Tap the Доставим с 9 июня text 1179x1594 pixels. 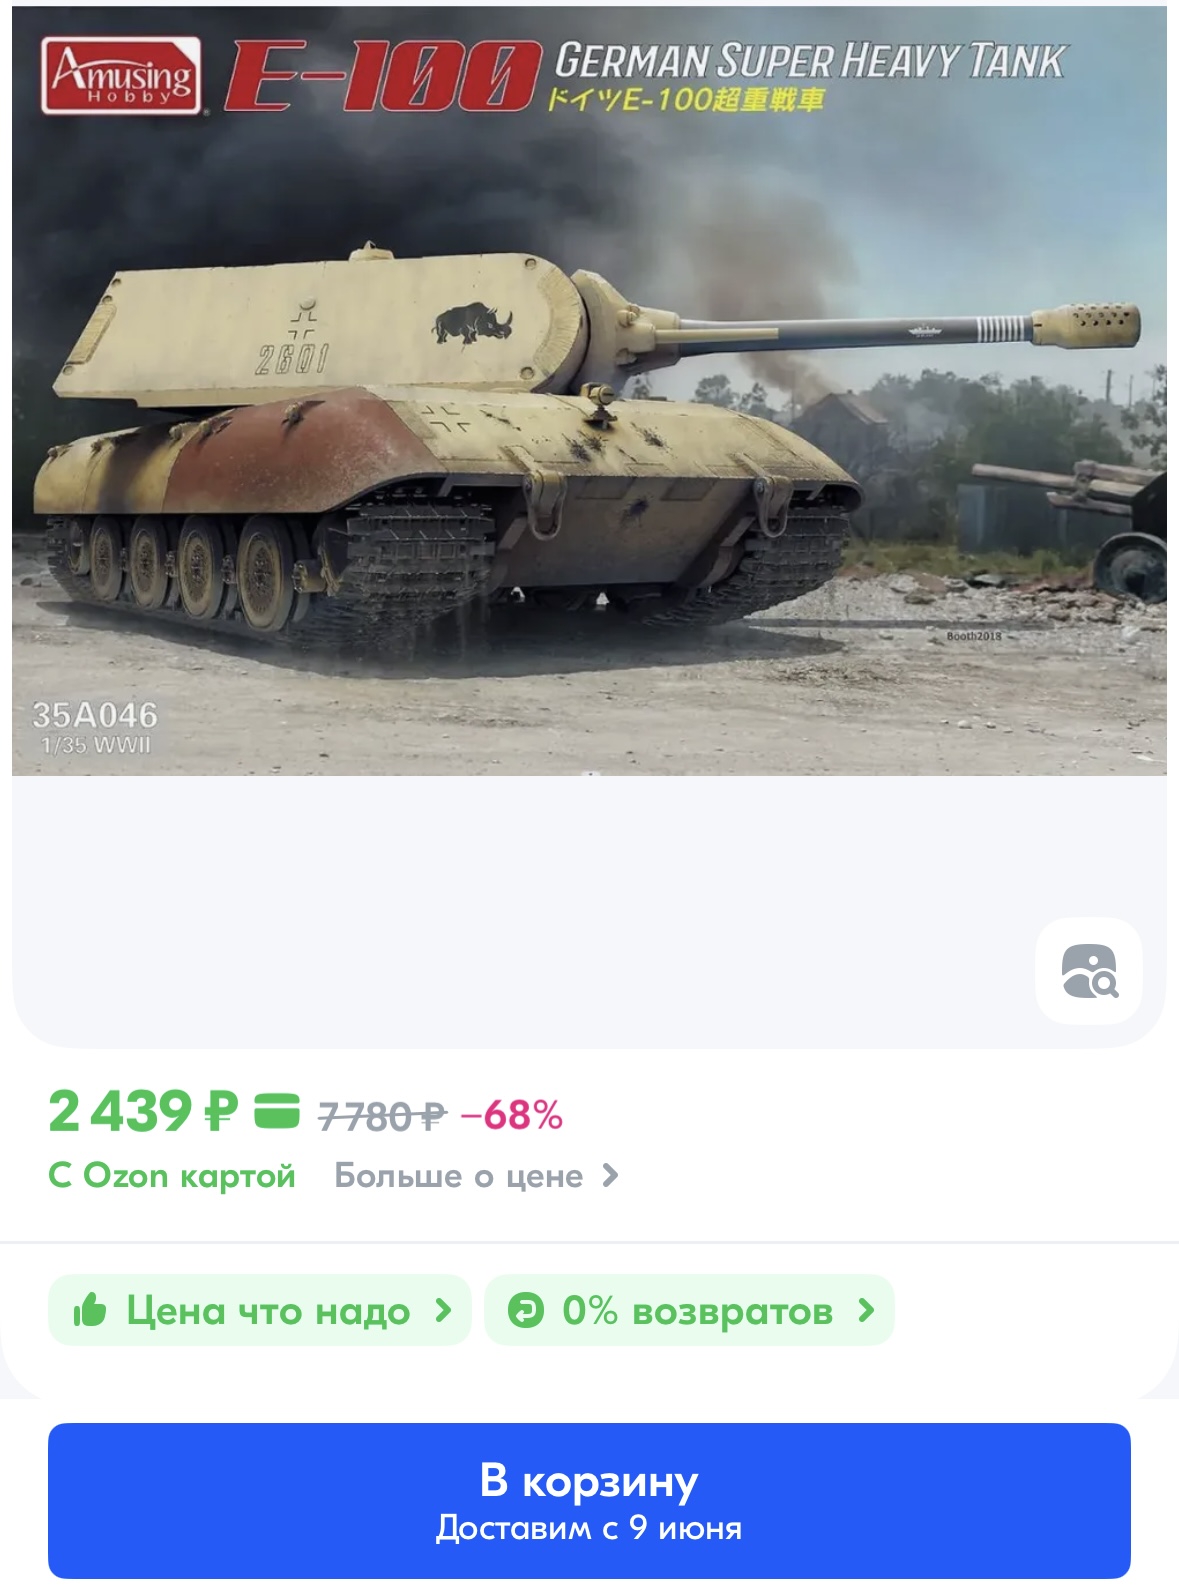point(589,1528)
